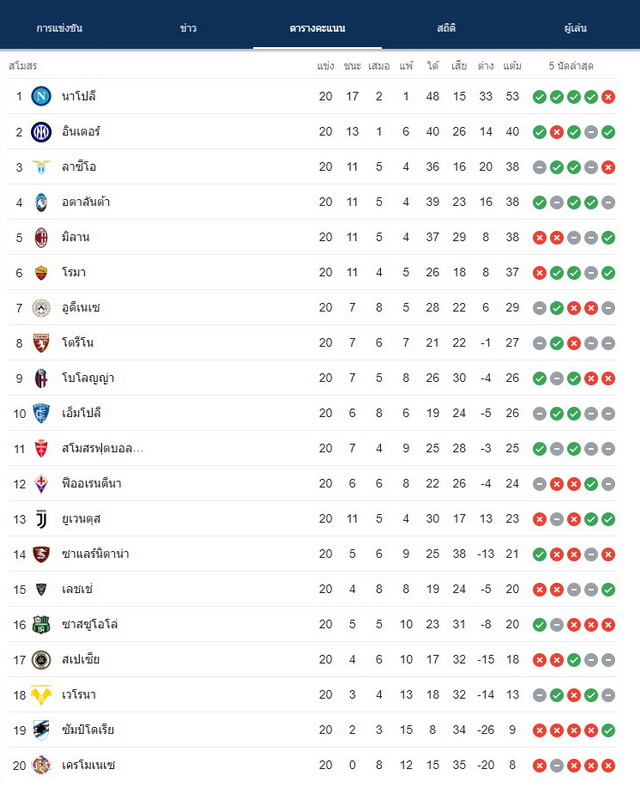Open the ลาซิโอ team link
Image resolution: width=640 pixels, height=788 pixels.
[x=79, y=166]
